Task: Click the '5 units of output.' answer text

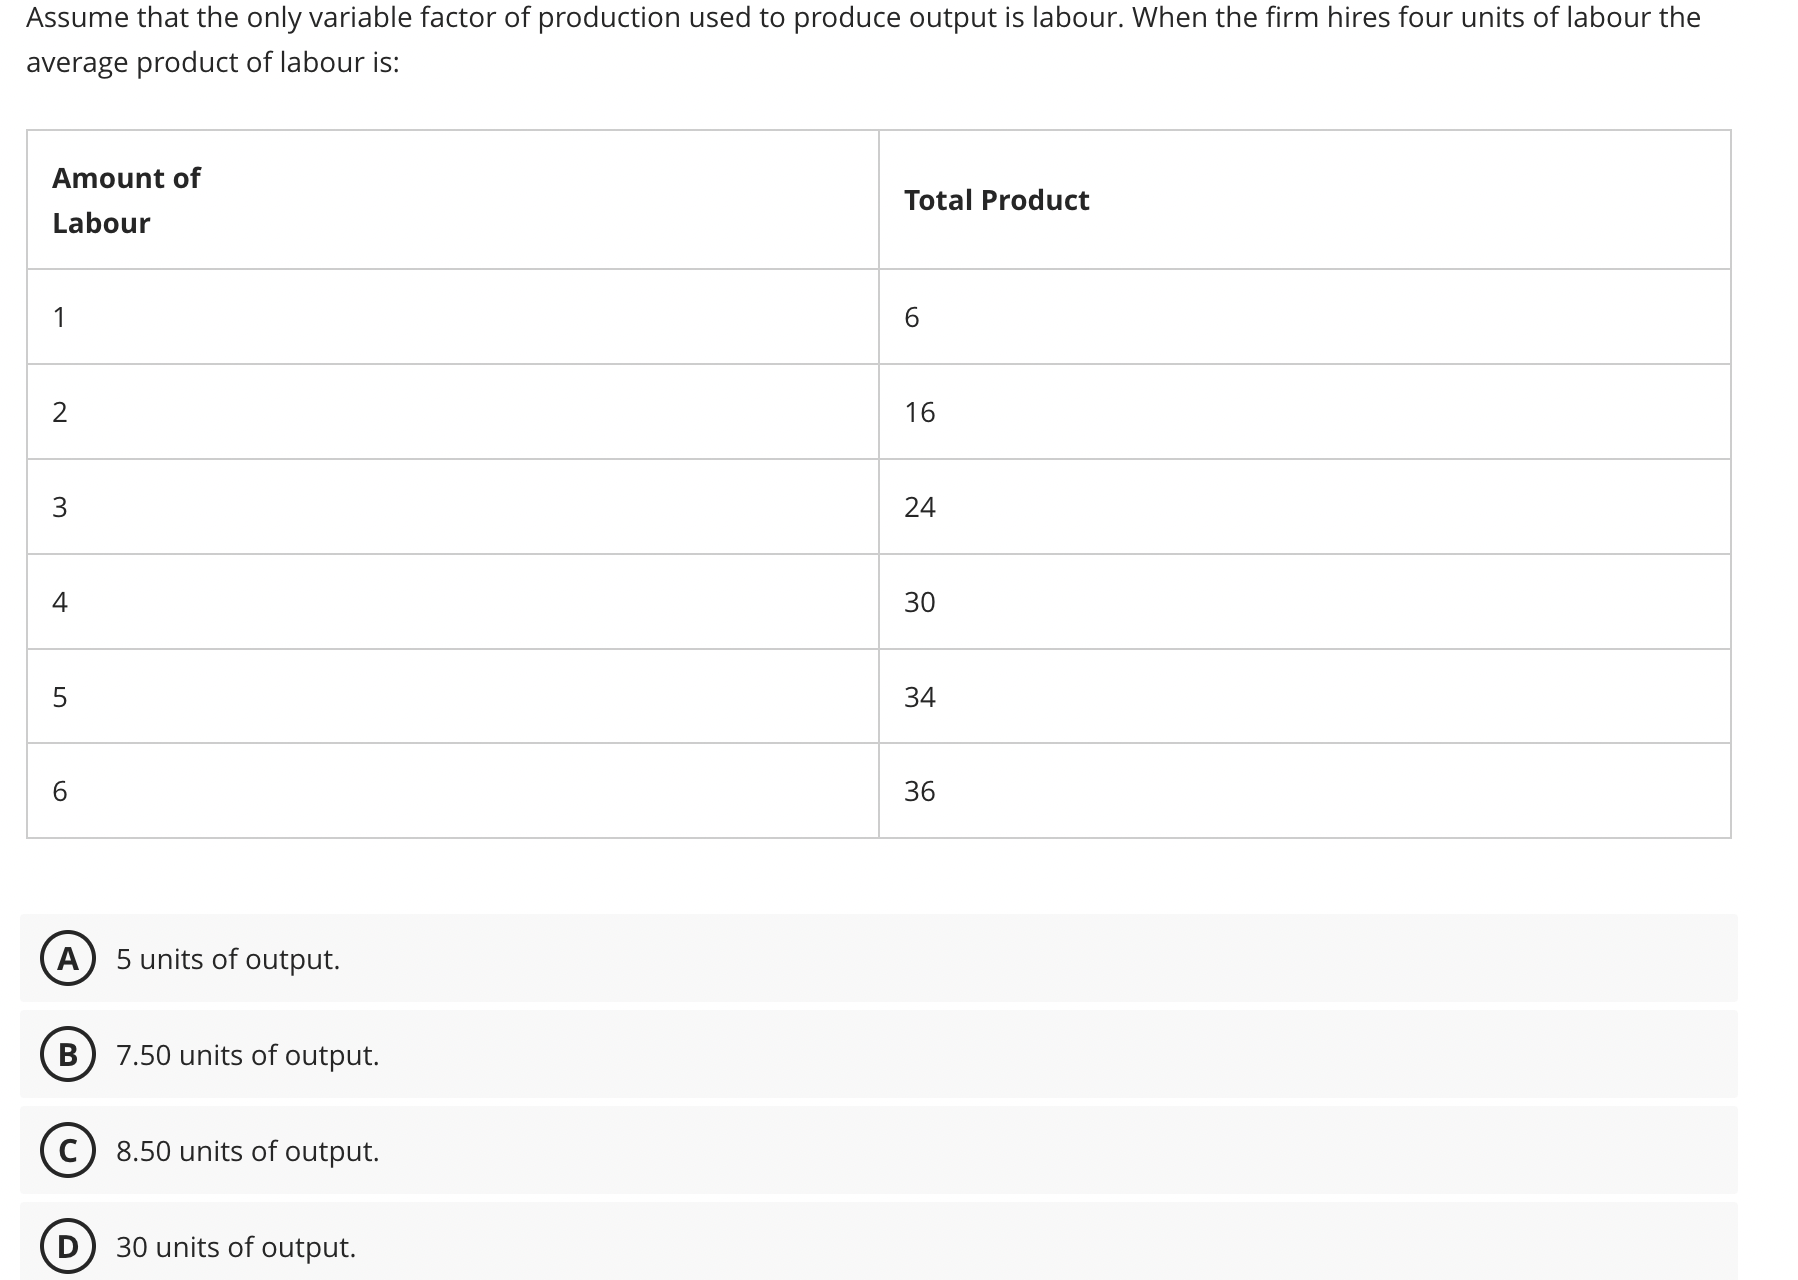Action: [x=228, y=959]
